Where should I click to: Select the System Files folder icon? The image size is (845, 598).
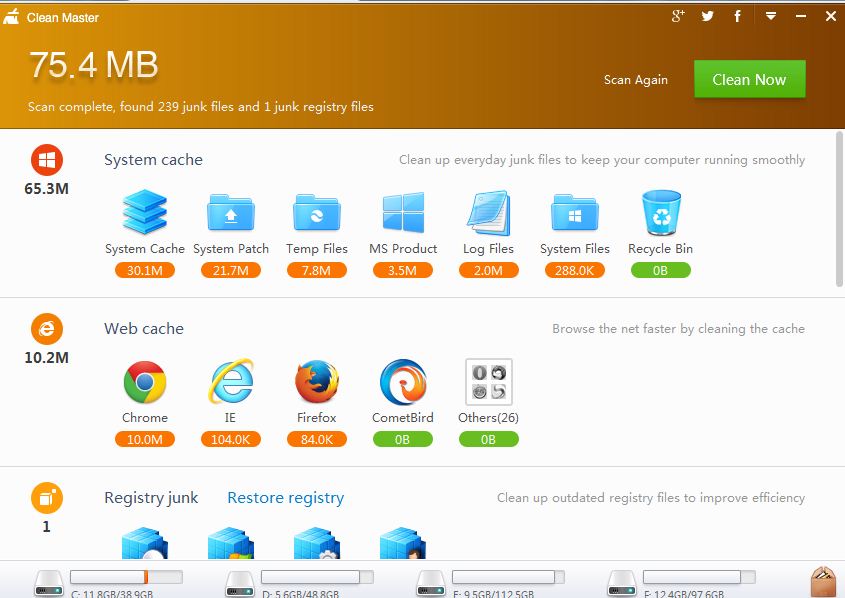tap(574, 212)
